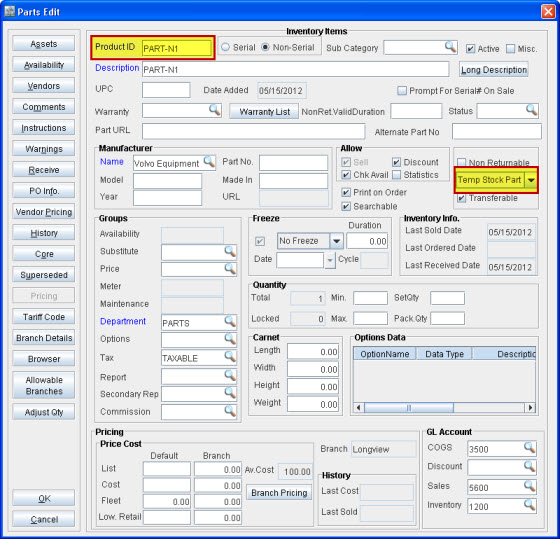Viewport: 560px width, 539px height.
Task: Enable the Statistics checkbox
Action: coord(396,175)
